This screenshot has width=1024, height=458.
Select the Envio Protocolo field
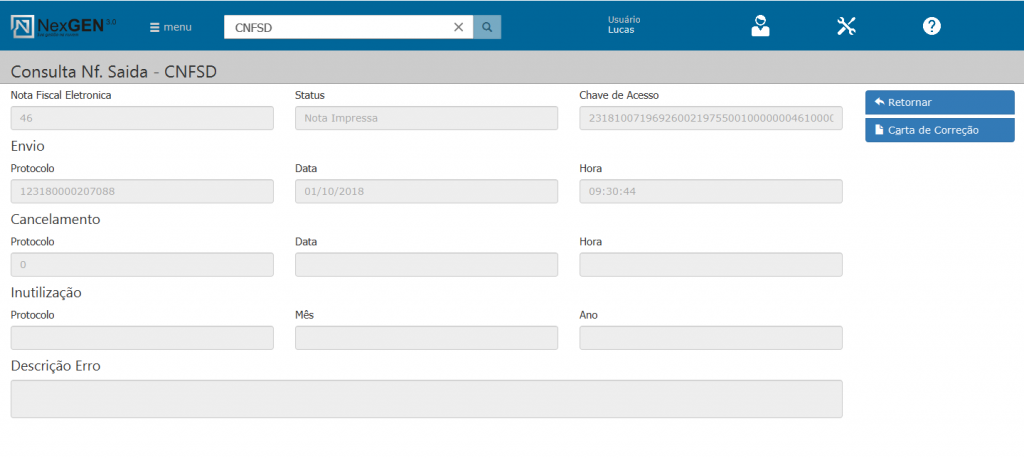point(142,191)
